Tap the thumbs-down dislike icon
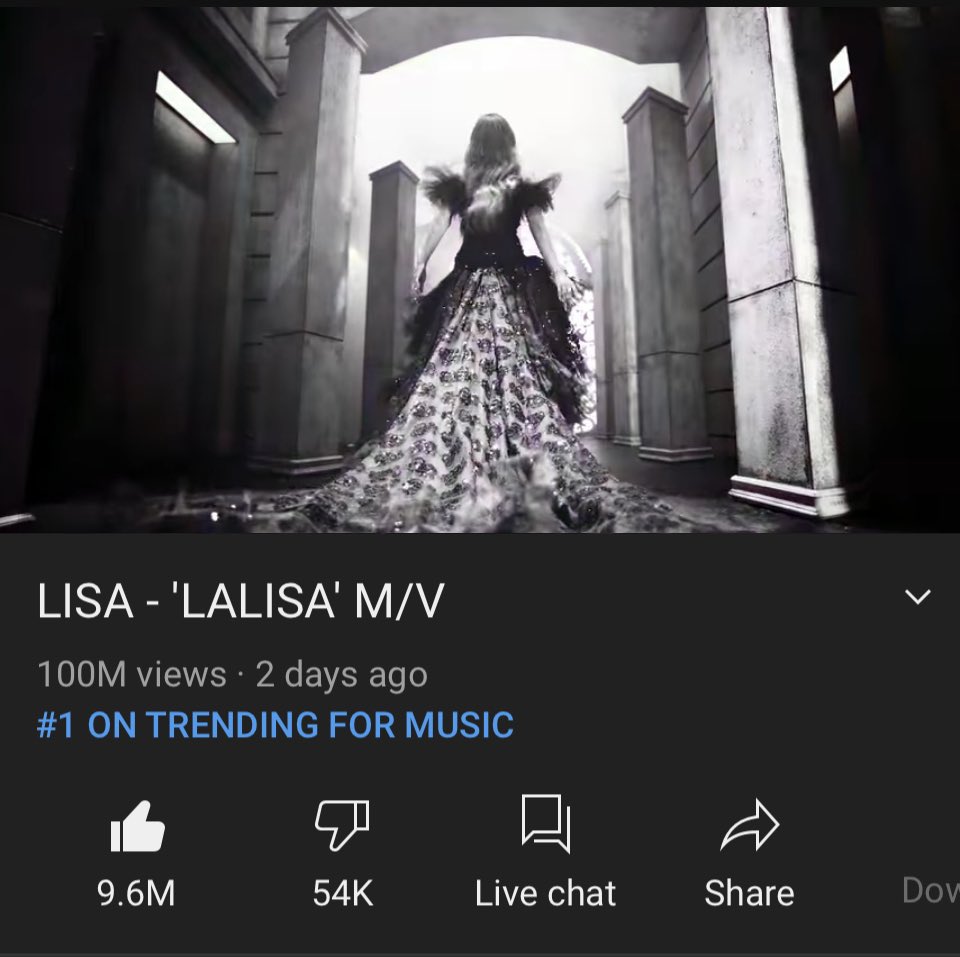The width and height of the screenshot is (960, 957). tap(342, 825)
